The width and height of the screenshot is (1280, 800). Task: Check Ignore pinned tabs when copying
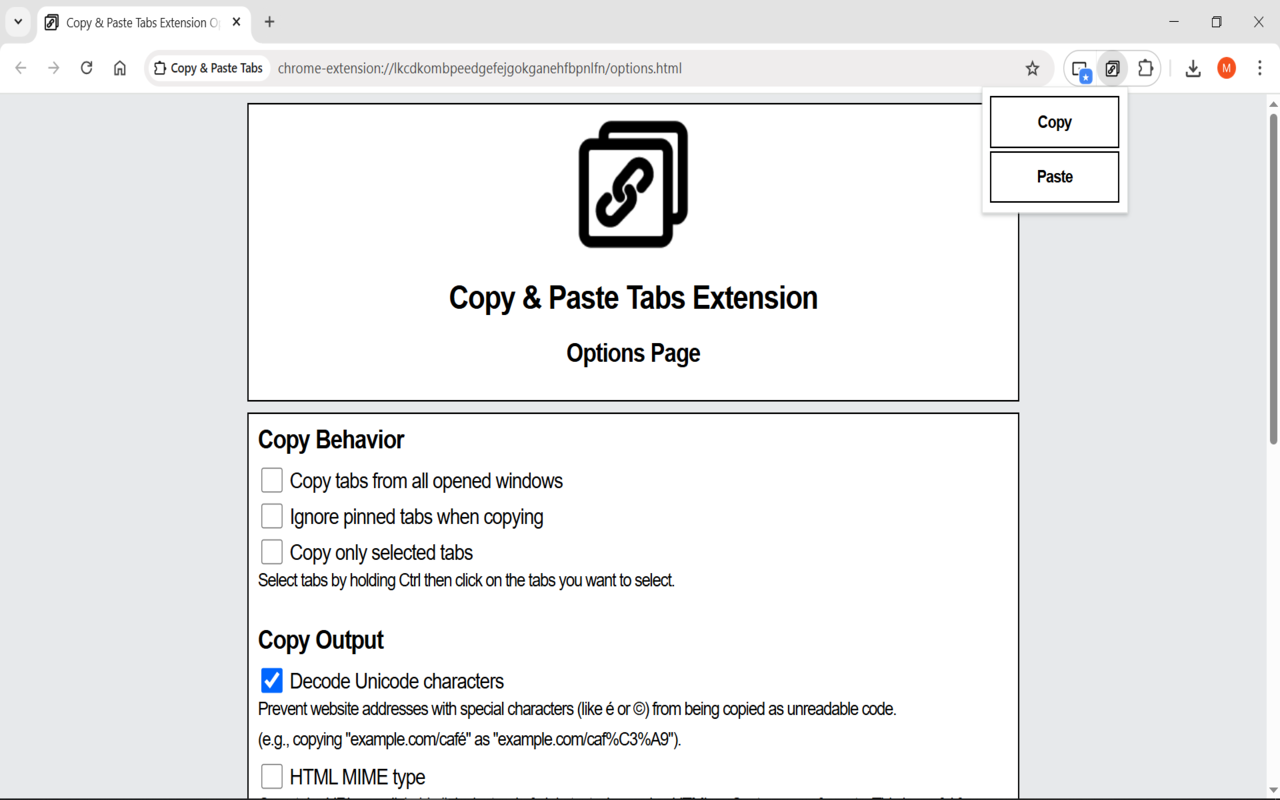[x=271, y=516]
